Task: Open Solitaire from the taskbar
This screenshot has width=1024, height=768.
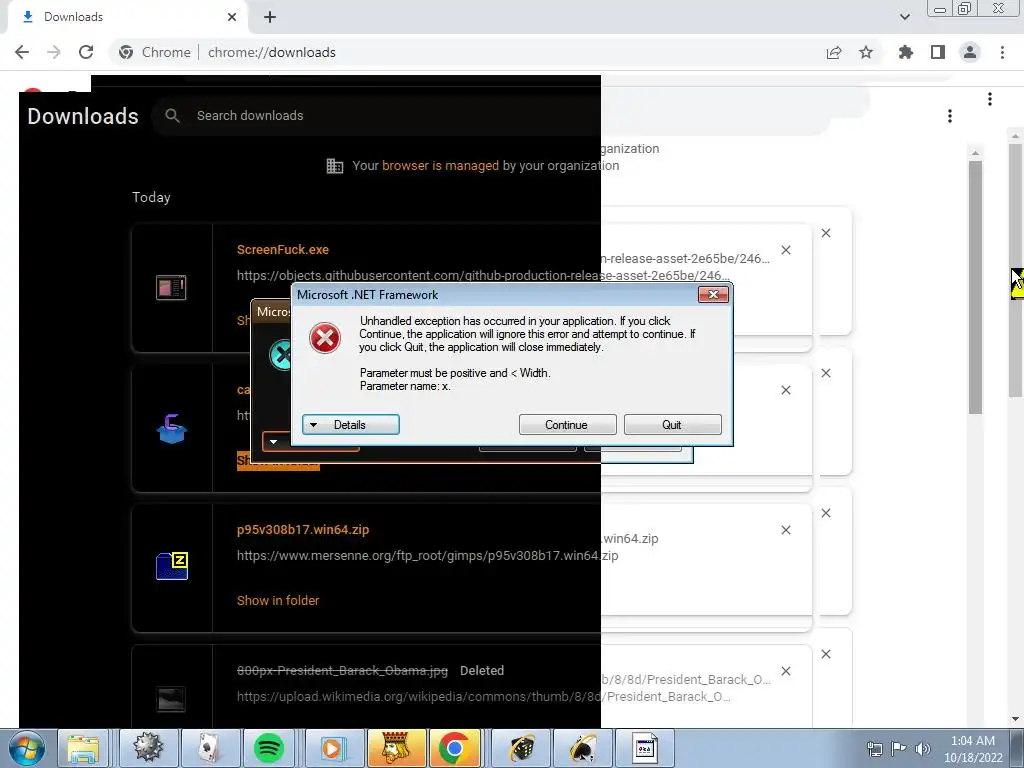Action: click(209, 748)
